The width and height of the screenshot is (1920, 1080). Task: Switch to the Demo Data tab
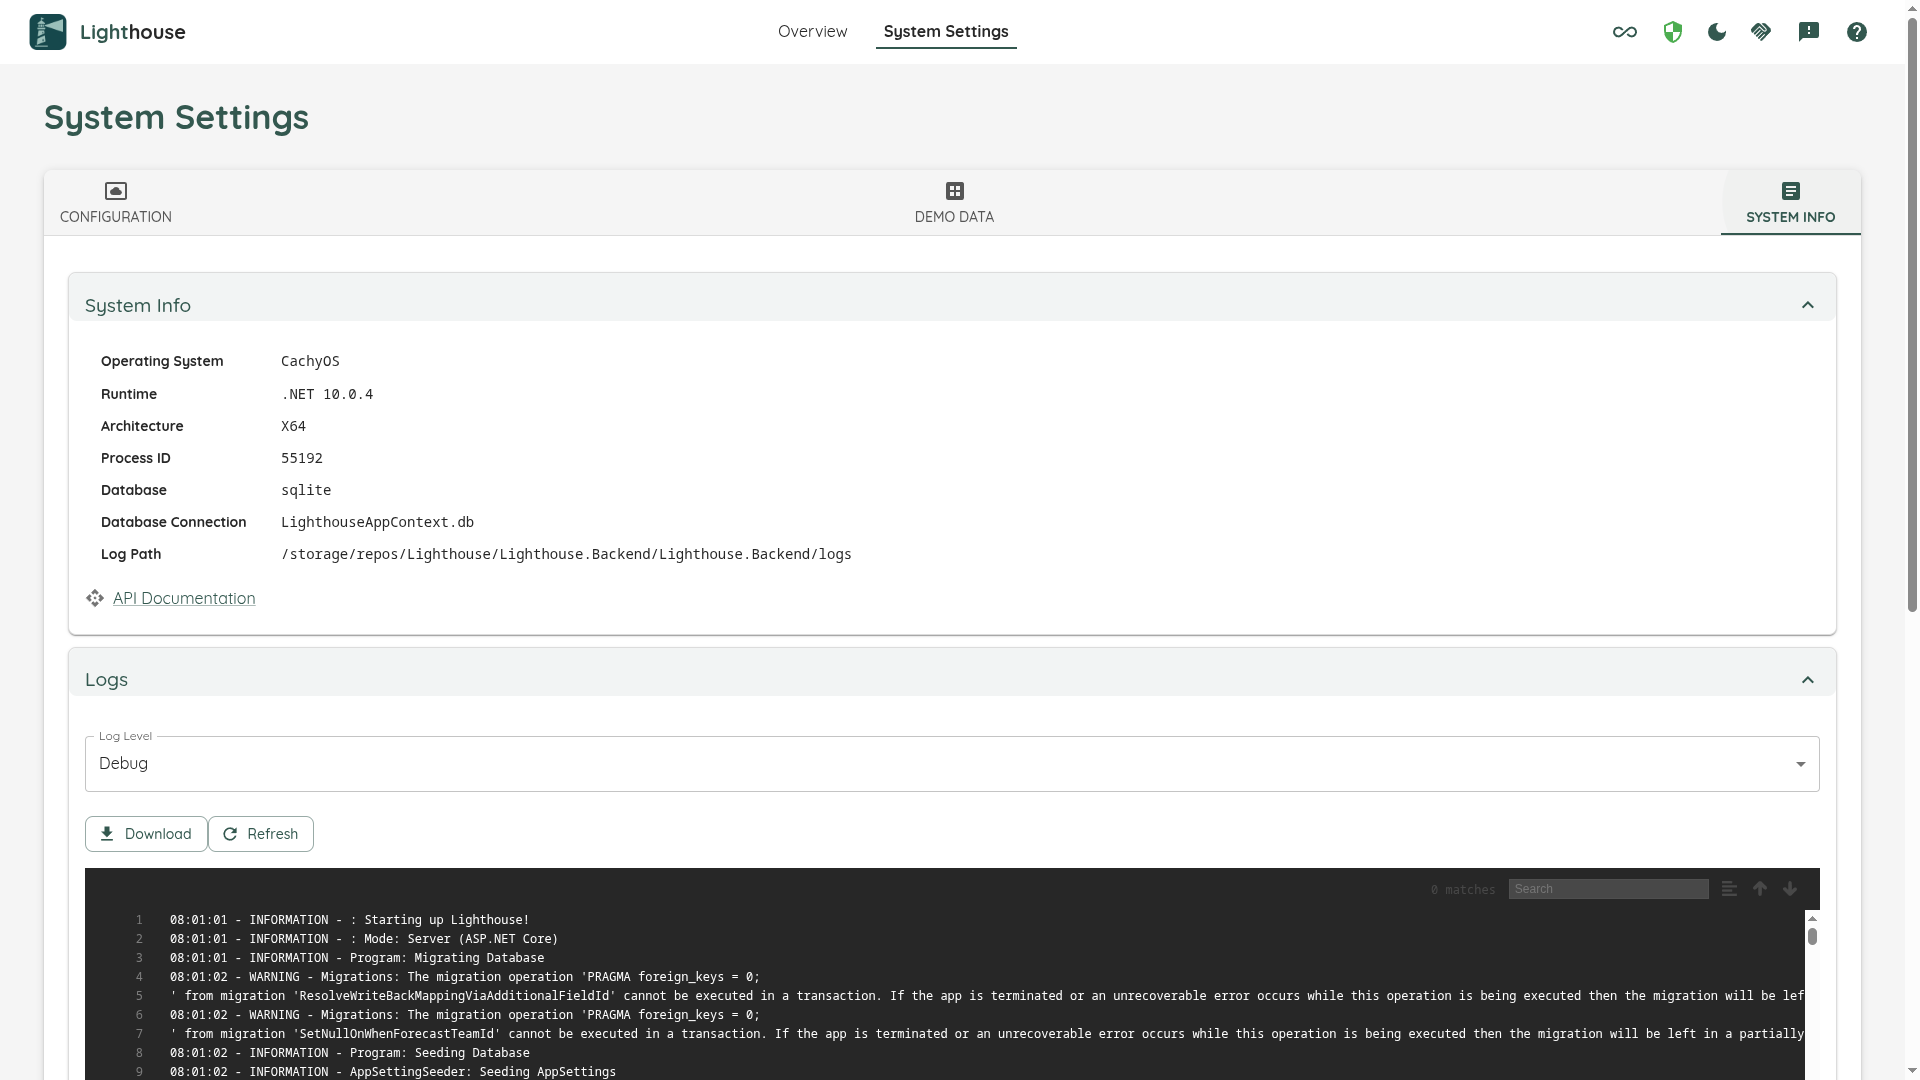click(x=954, y=203)
